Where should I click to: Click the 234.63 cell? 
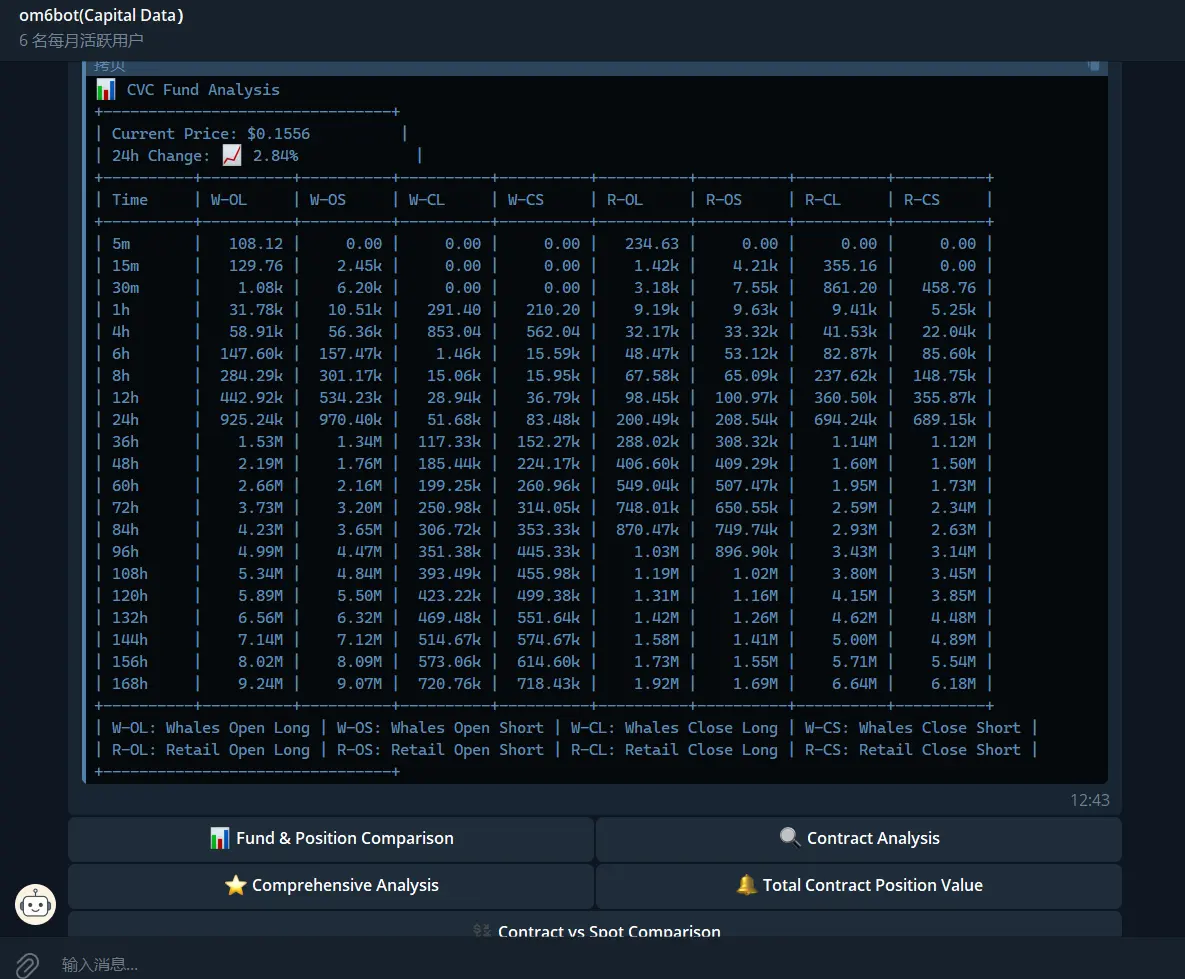point(651,243)
